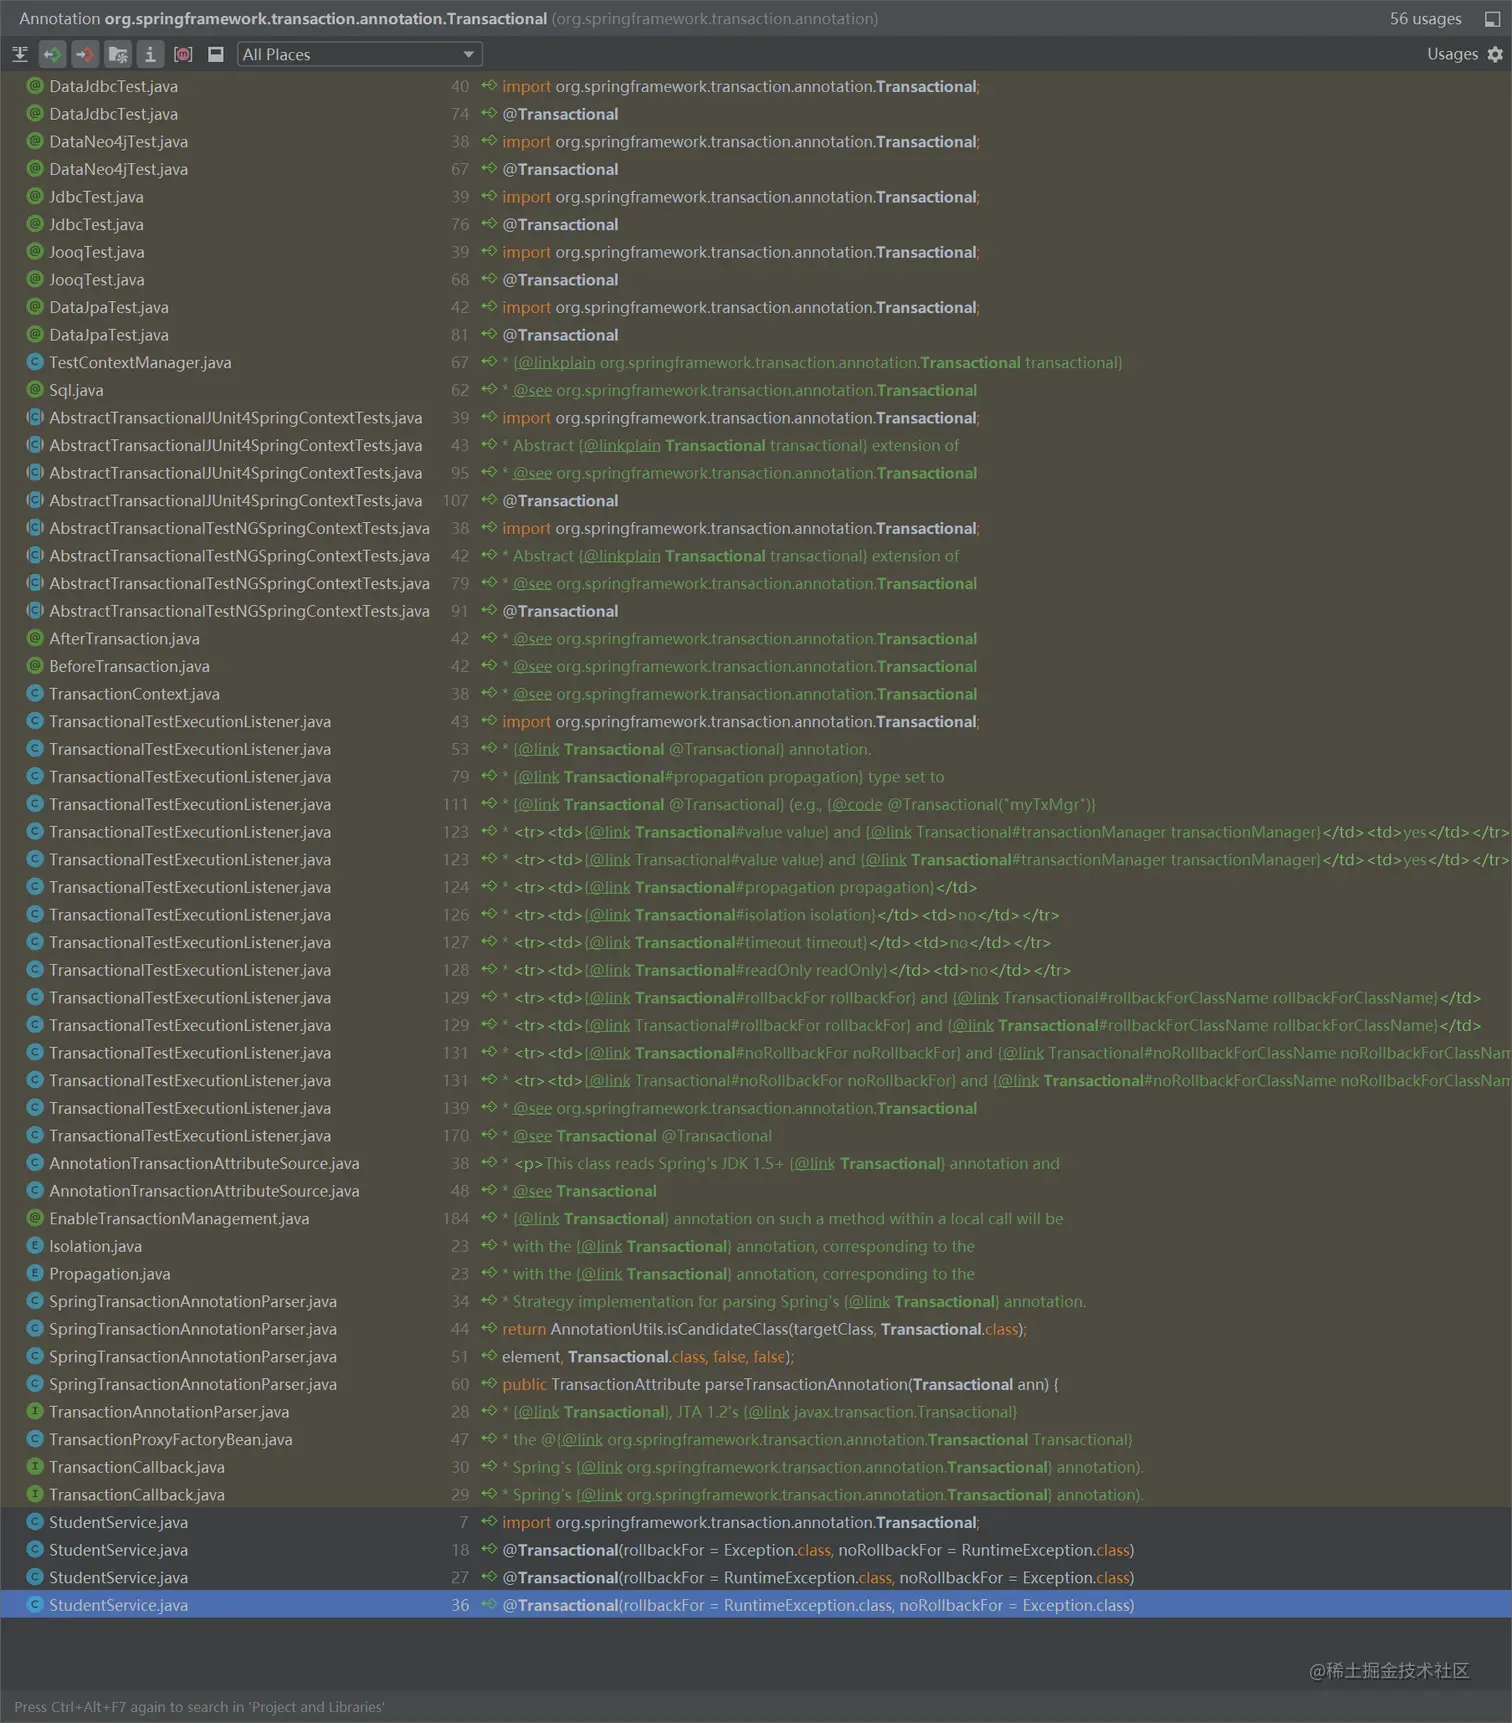
Task: Select TransactionCallback.java line 30 usage
Action: pos(756,1467)
